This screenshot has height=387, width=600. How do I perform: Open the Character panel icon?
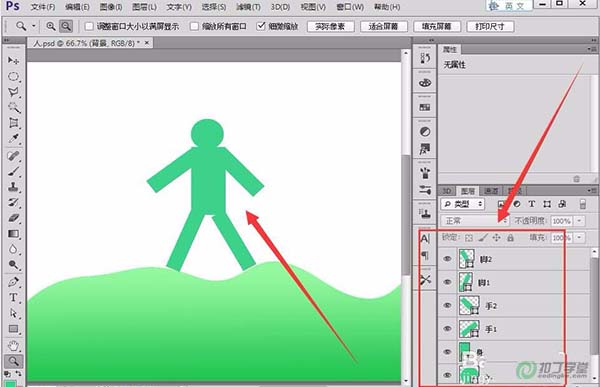(425, 239)
